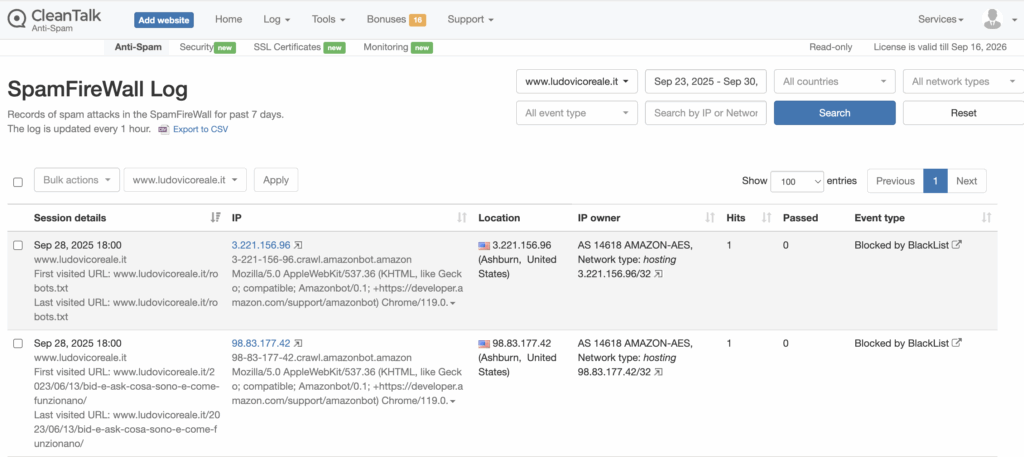Open the website filter www.ludovicoreale.it dropdown
Image resolution: width=1024 pixels, height=457 pixels.
[x=577, y=82]
